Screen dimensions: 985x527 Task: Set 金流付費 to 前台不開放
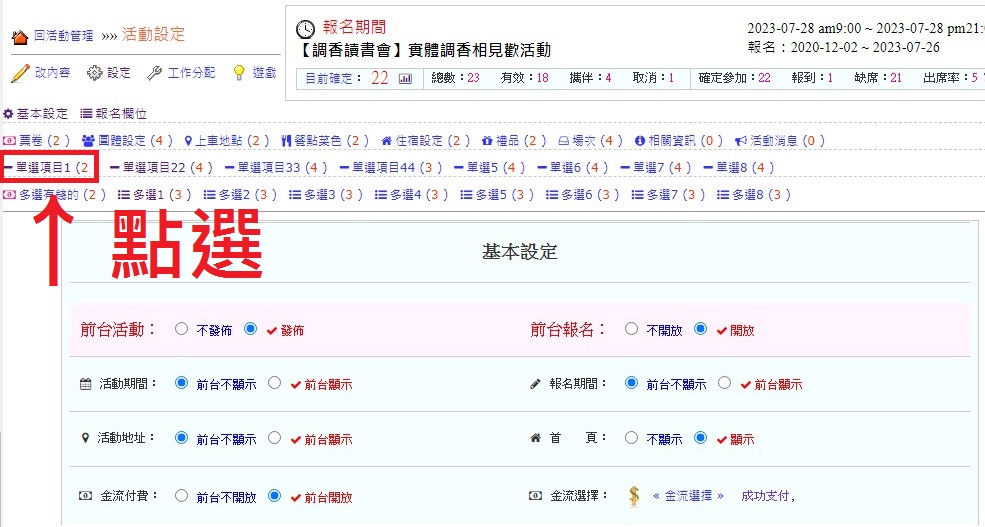coord(181,495)
